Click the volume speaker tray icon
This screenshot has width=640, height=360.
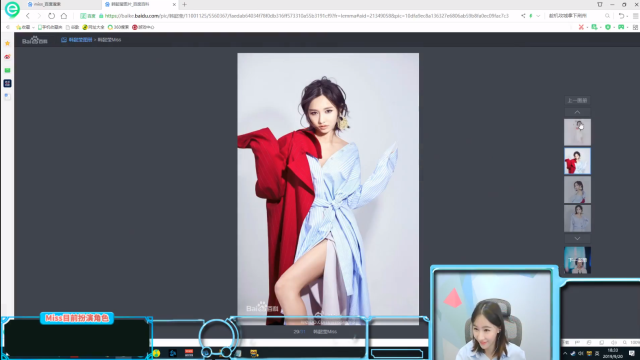580,353
